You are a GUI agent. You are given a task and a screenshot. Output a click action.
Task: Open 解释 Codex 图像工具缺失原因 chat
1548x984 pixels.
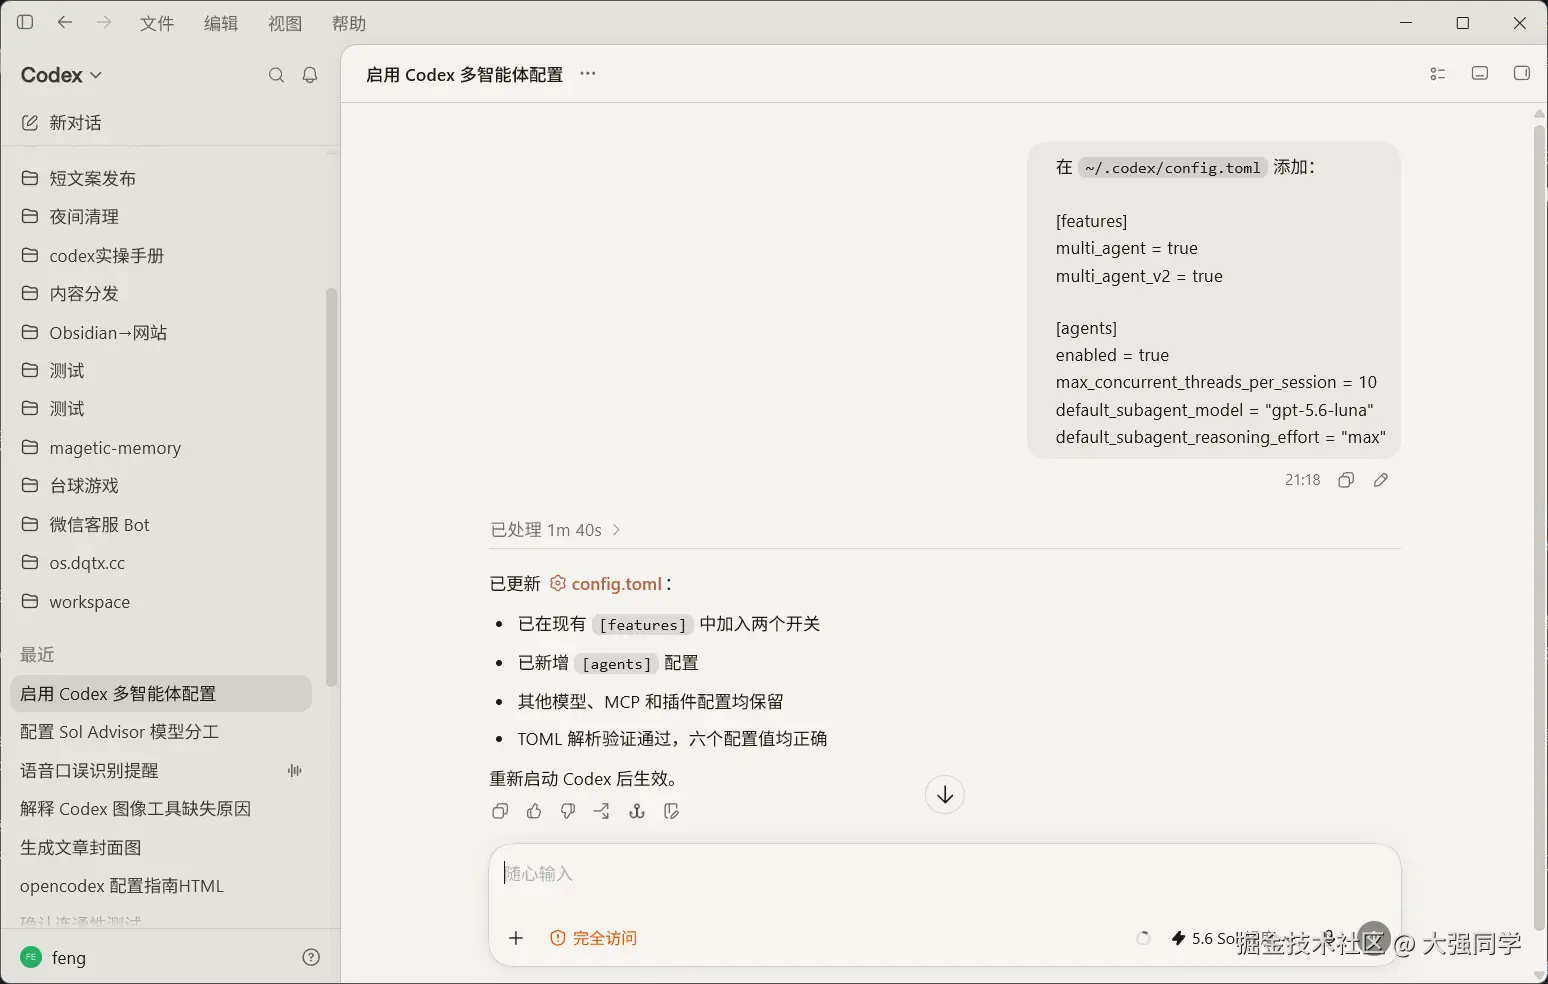click(x=161, y=808)
